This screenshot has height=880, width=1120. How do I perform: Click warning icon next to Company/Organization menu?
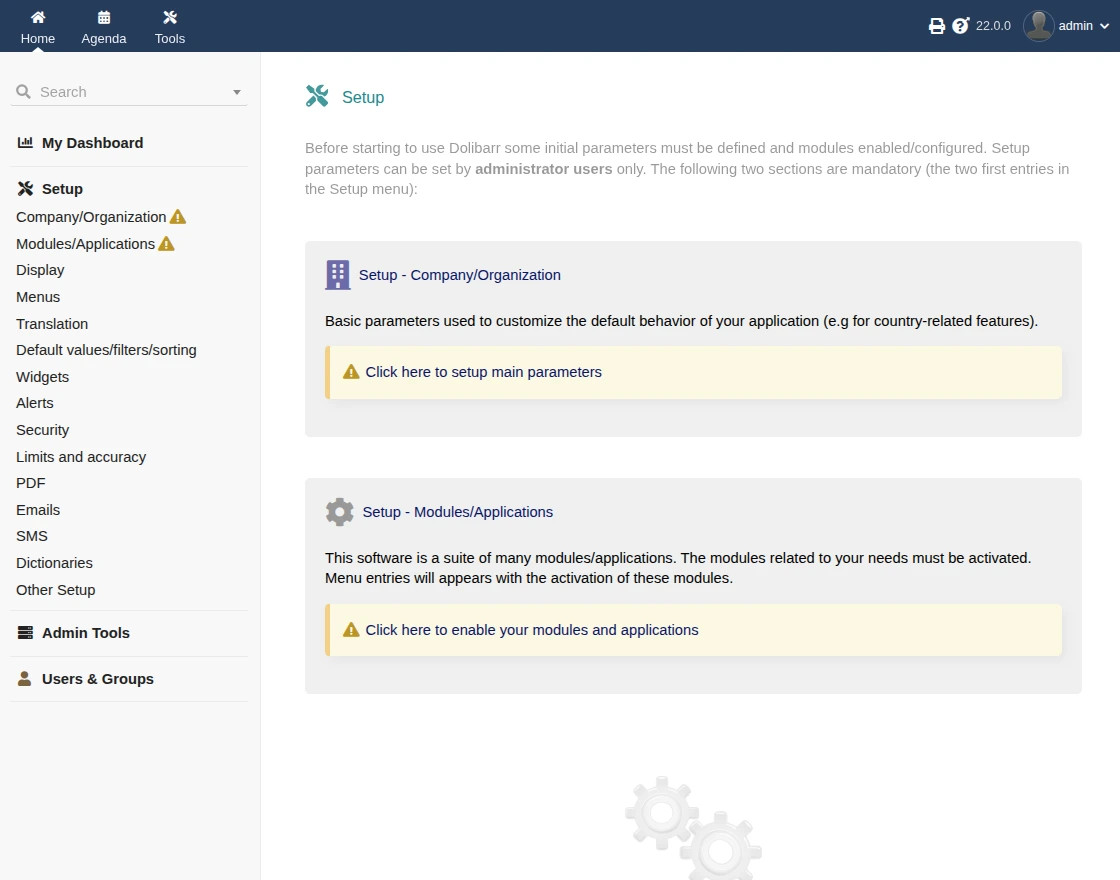coord(178,217)
